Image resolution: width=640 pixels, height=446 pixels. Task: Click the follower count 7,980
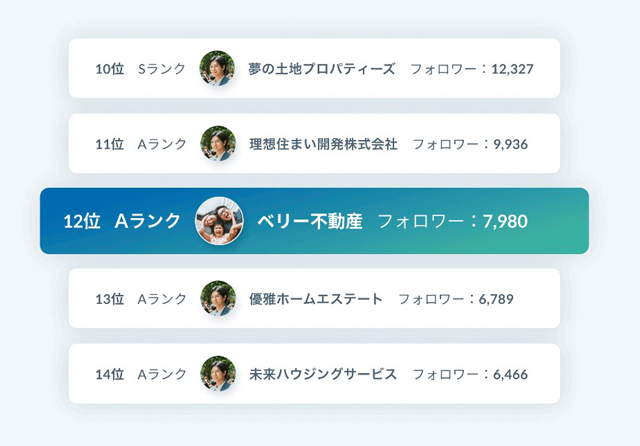(x=505, y=222)
